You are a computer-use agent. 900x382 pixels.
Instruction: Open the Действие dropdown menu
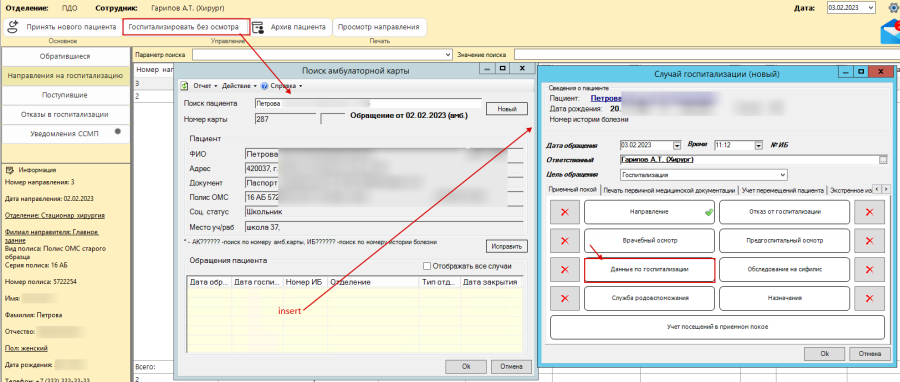pos(240,87)
